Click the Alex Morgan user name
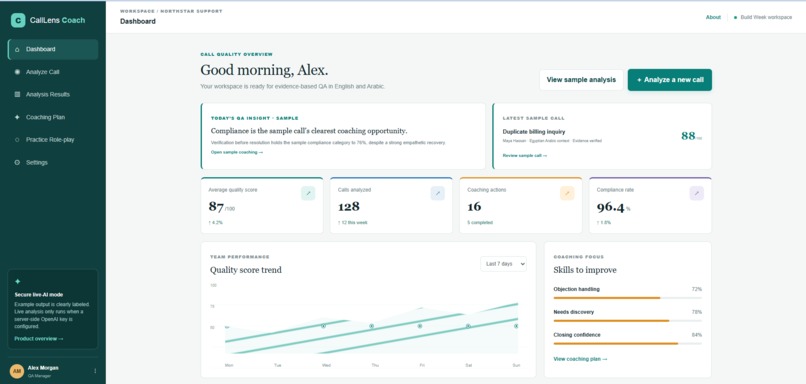The height and width of the screenshot is (384, 806). click(x=43, y=368)
